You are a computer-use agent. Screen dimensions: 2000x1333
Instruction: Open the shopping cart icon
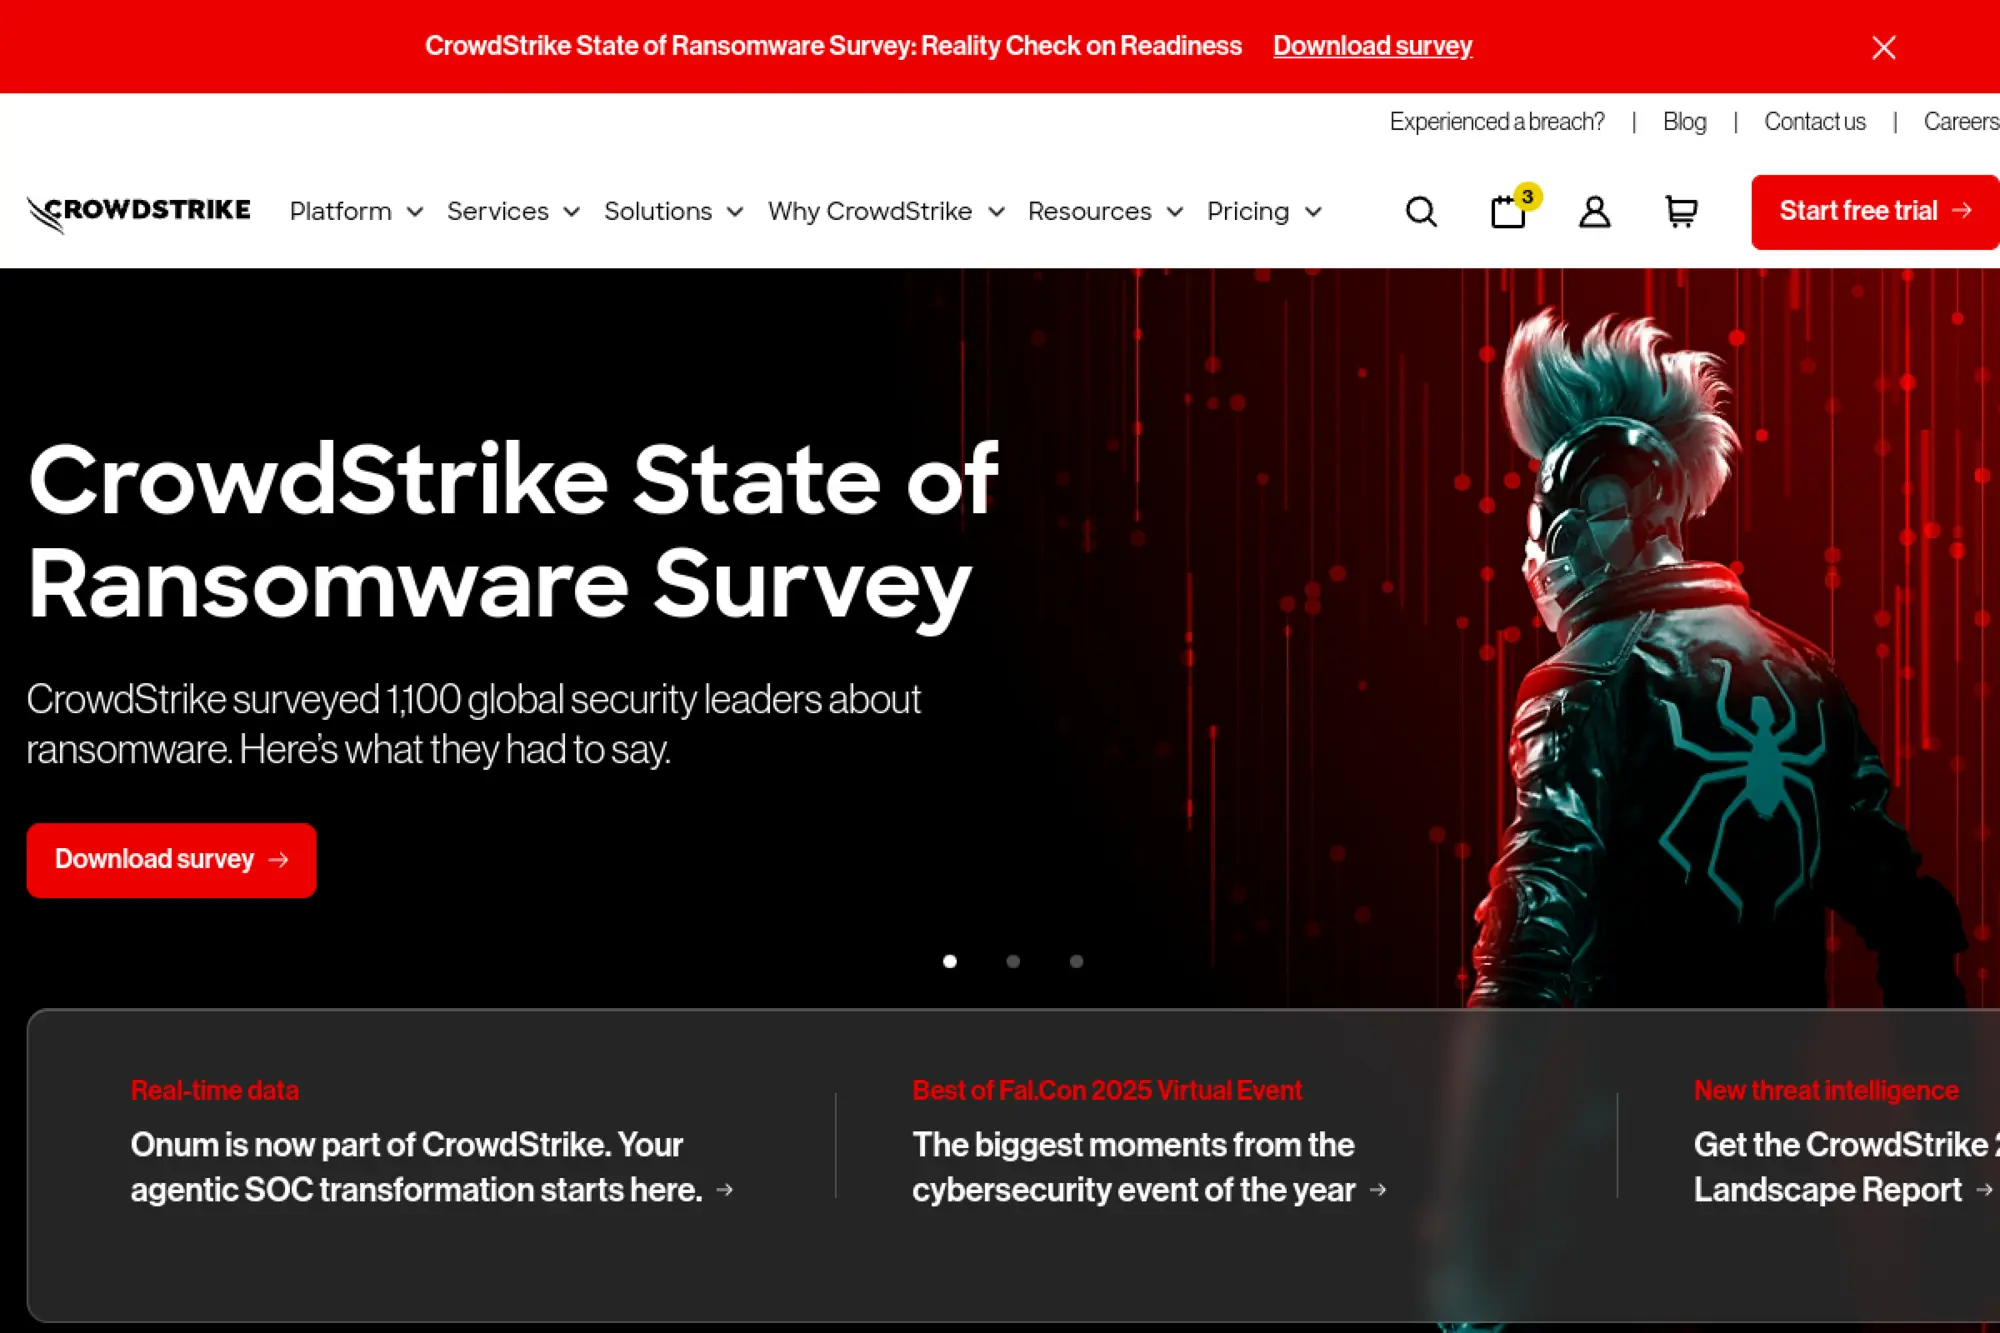(1681, 212)
